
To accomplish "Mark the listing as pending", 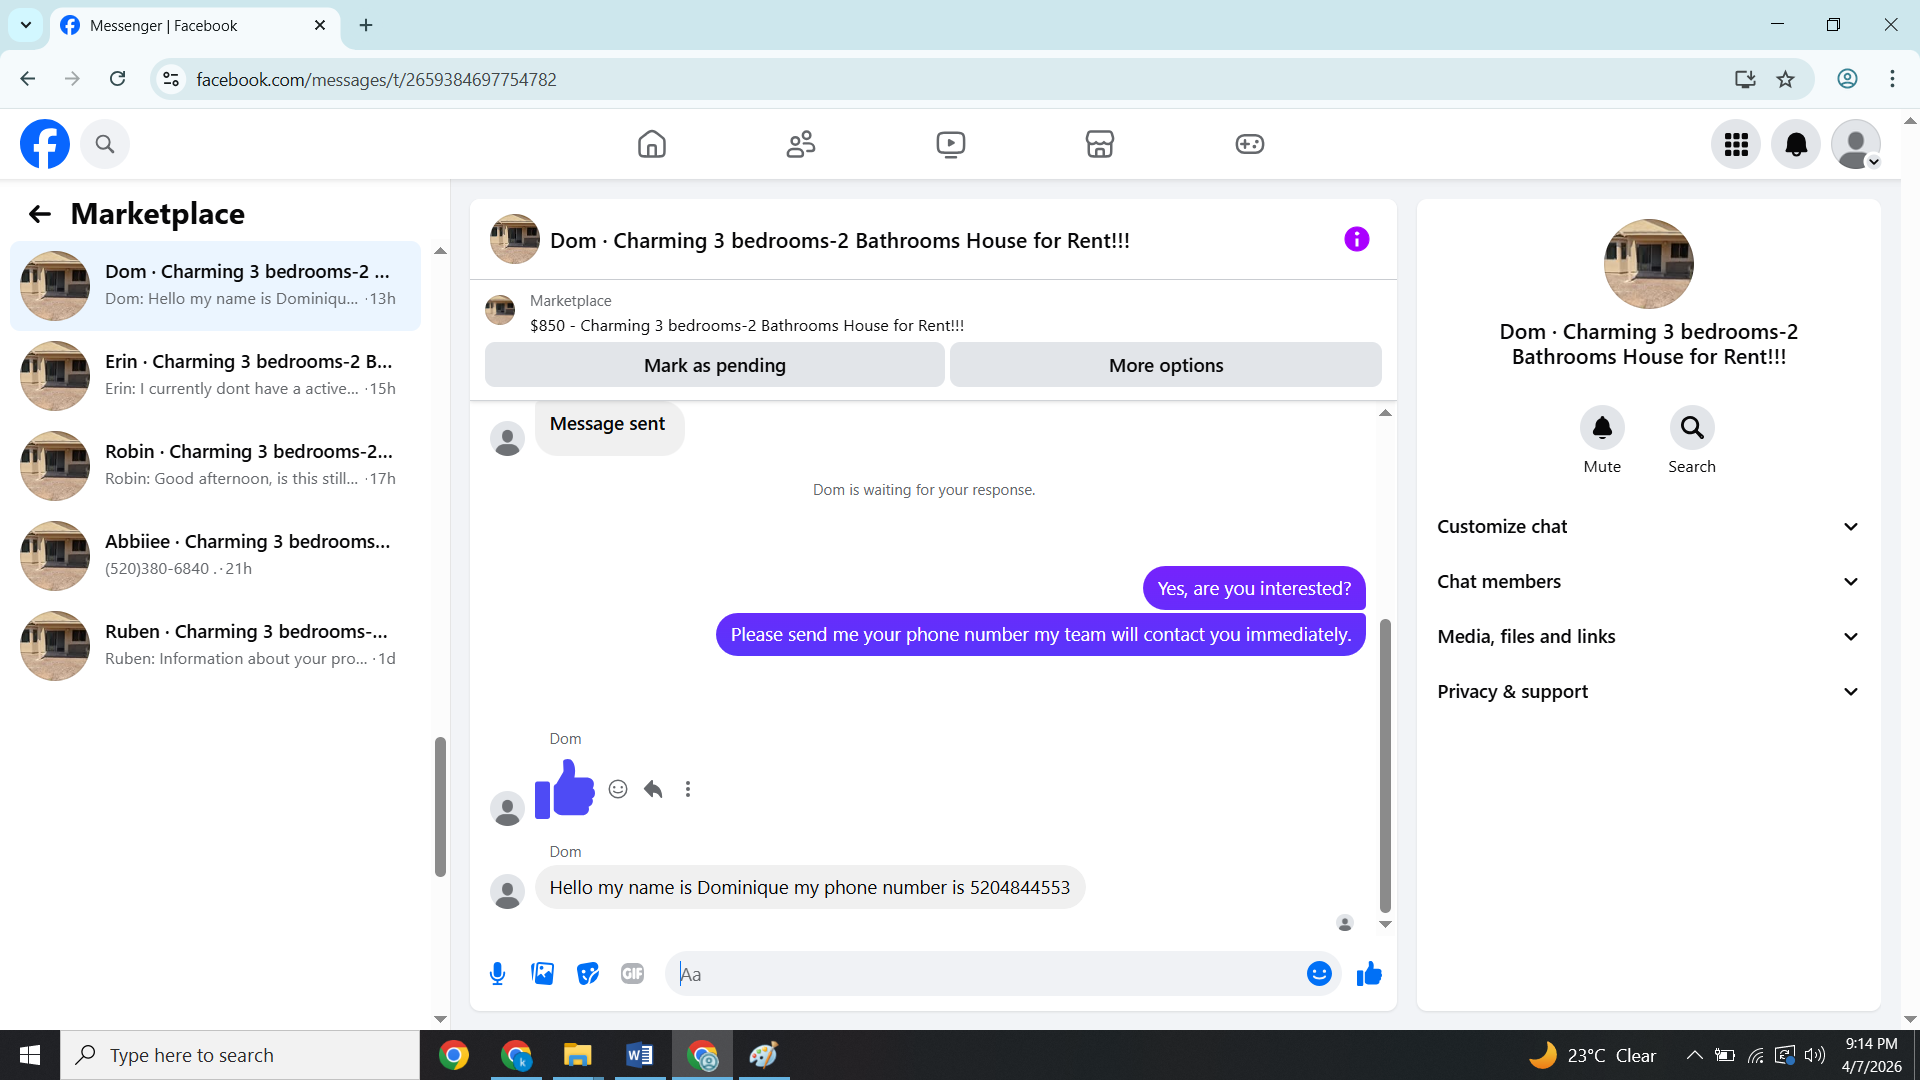I will coord(714,365).
